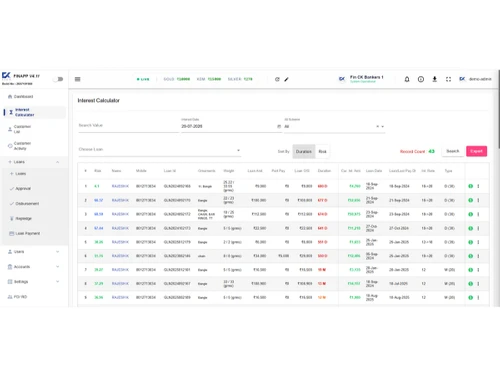
Task: Open the three-dot menu in row 3
Action: [x=478, y=214]
